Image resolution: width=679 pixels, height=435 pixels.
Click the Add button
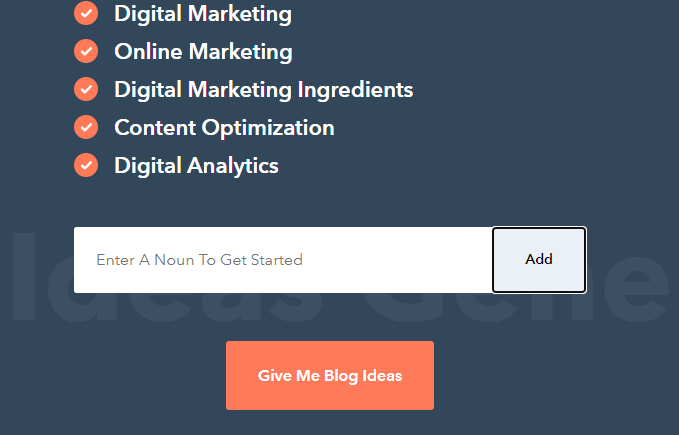[x=539, y=260]
